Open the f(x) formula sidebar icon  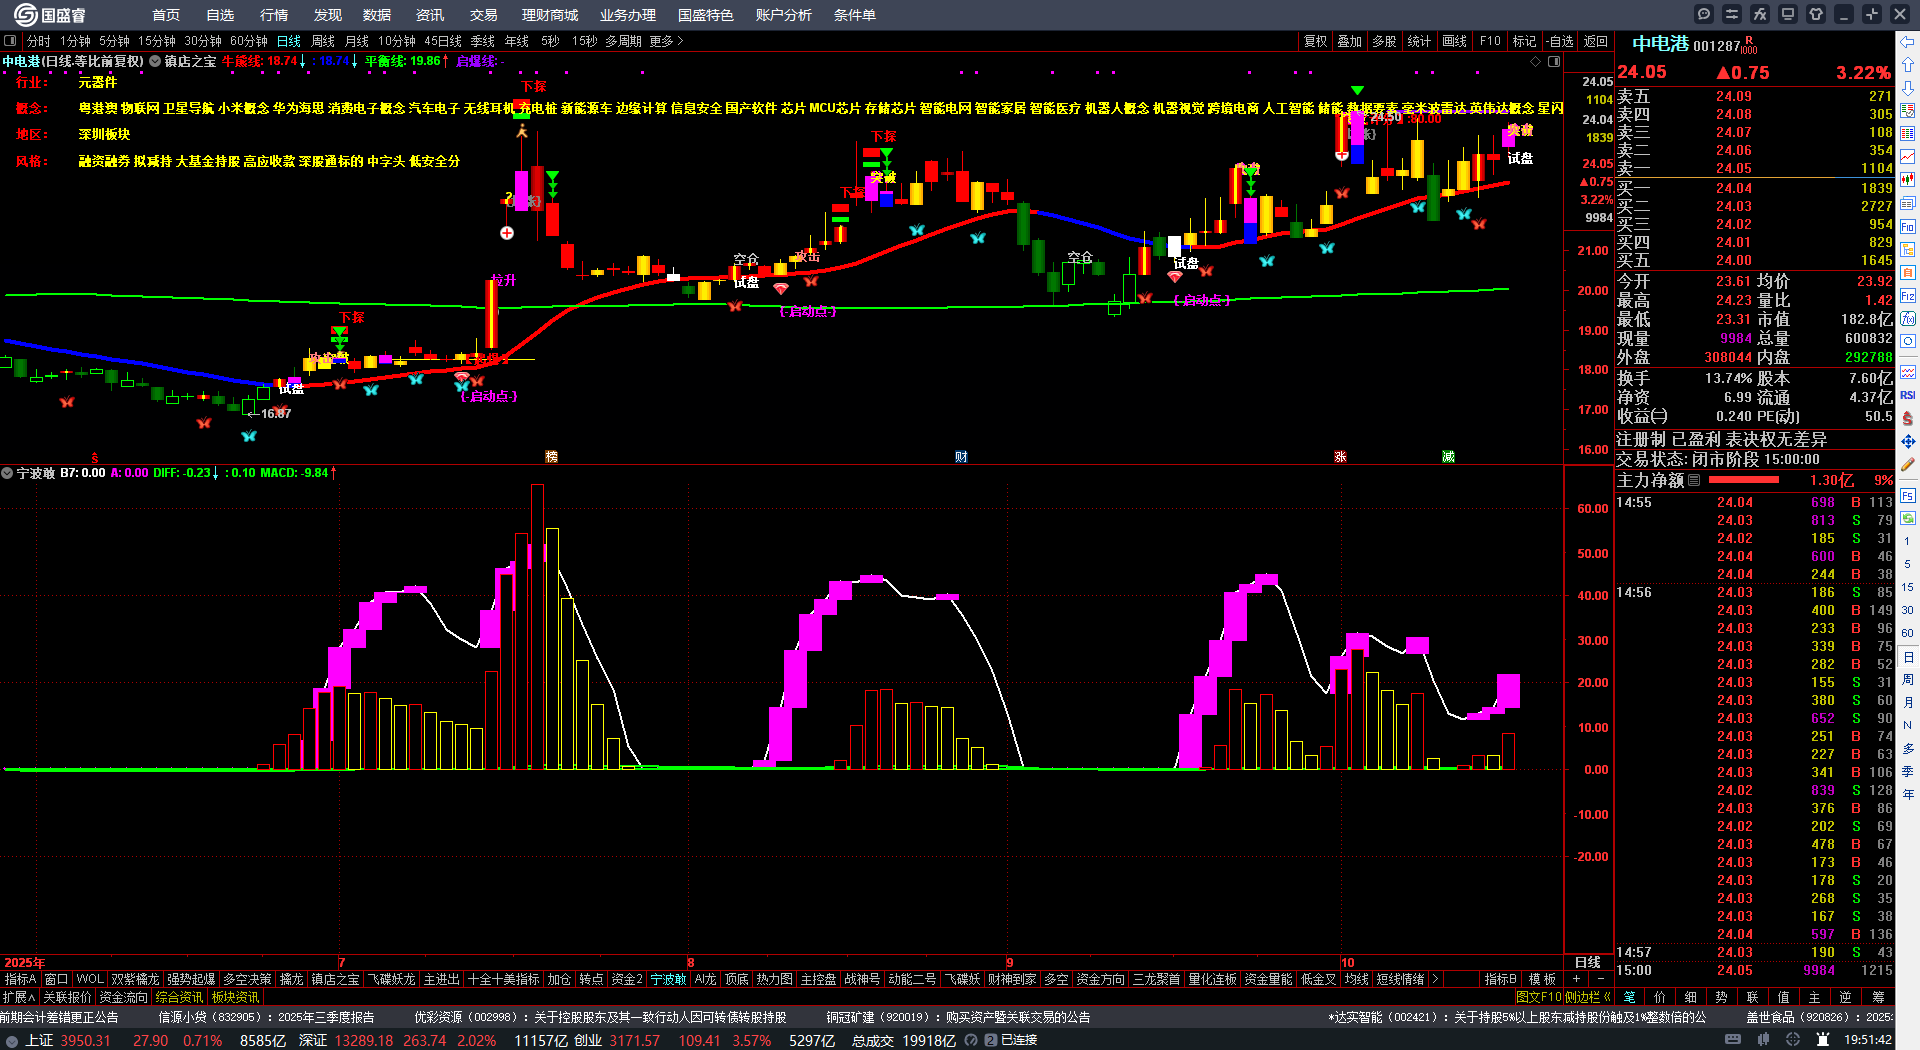pyautogui.click(x=1908, y=319)
